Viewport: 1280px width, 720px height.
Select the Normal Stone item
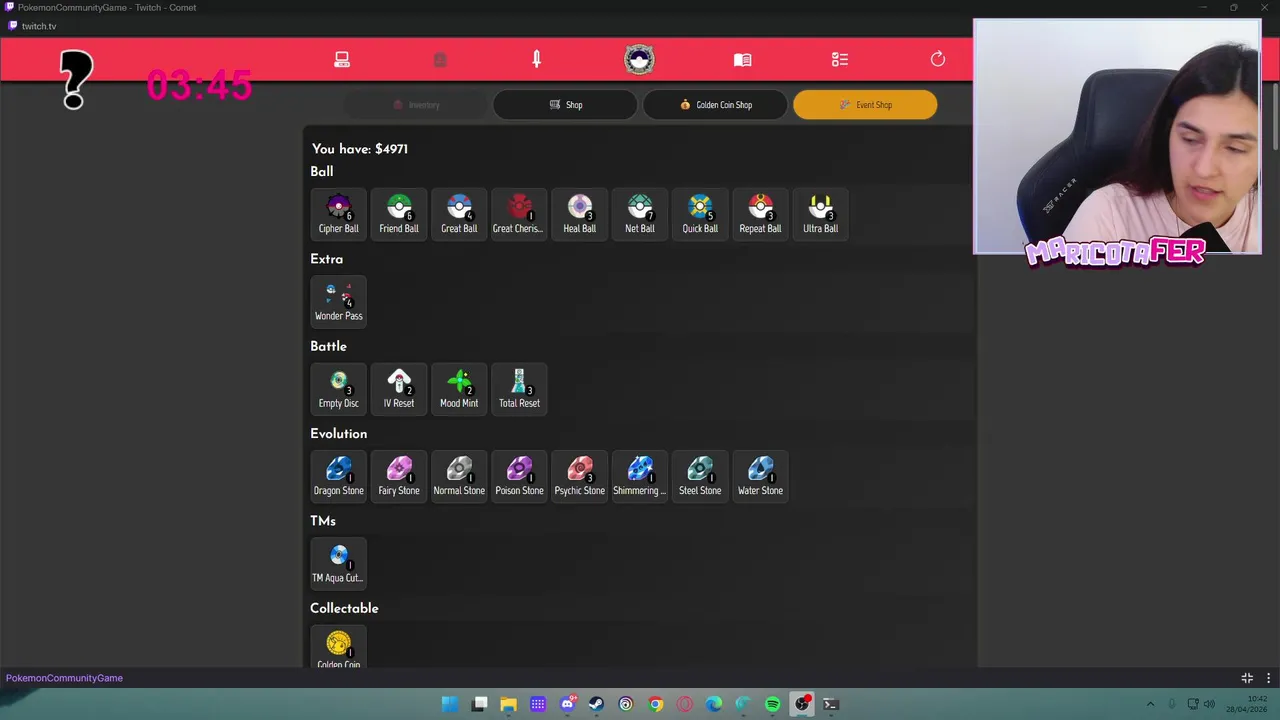coord(459,476)
